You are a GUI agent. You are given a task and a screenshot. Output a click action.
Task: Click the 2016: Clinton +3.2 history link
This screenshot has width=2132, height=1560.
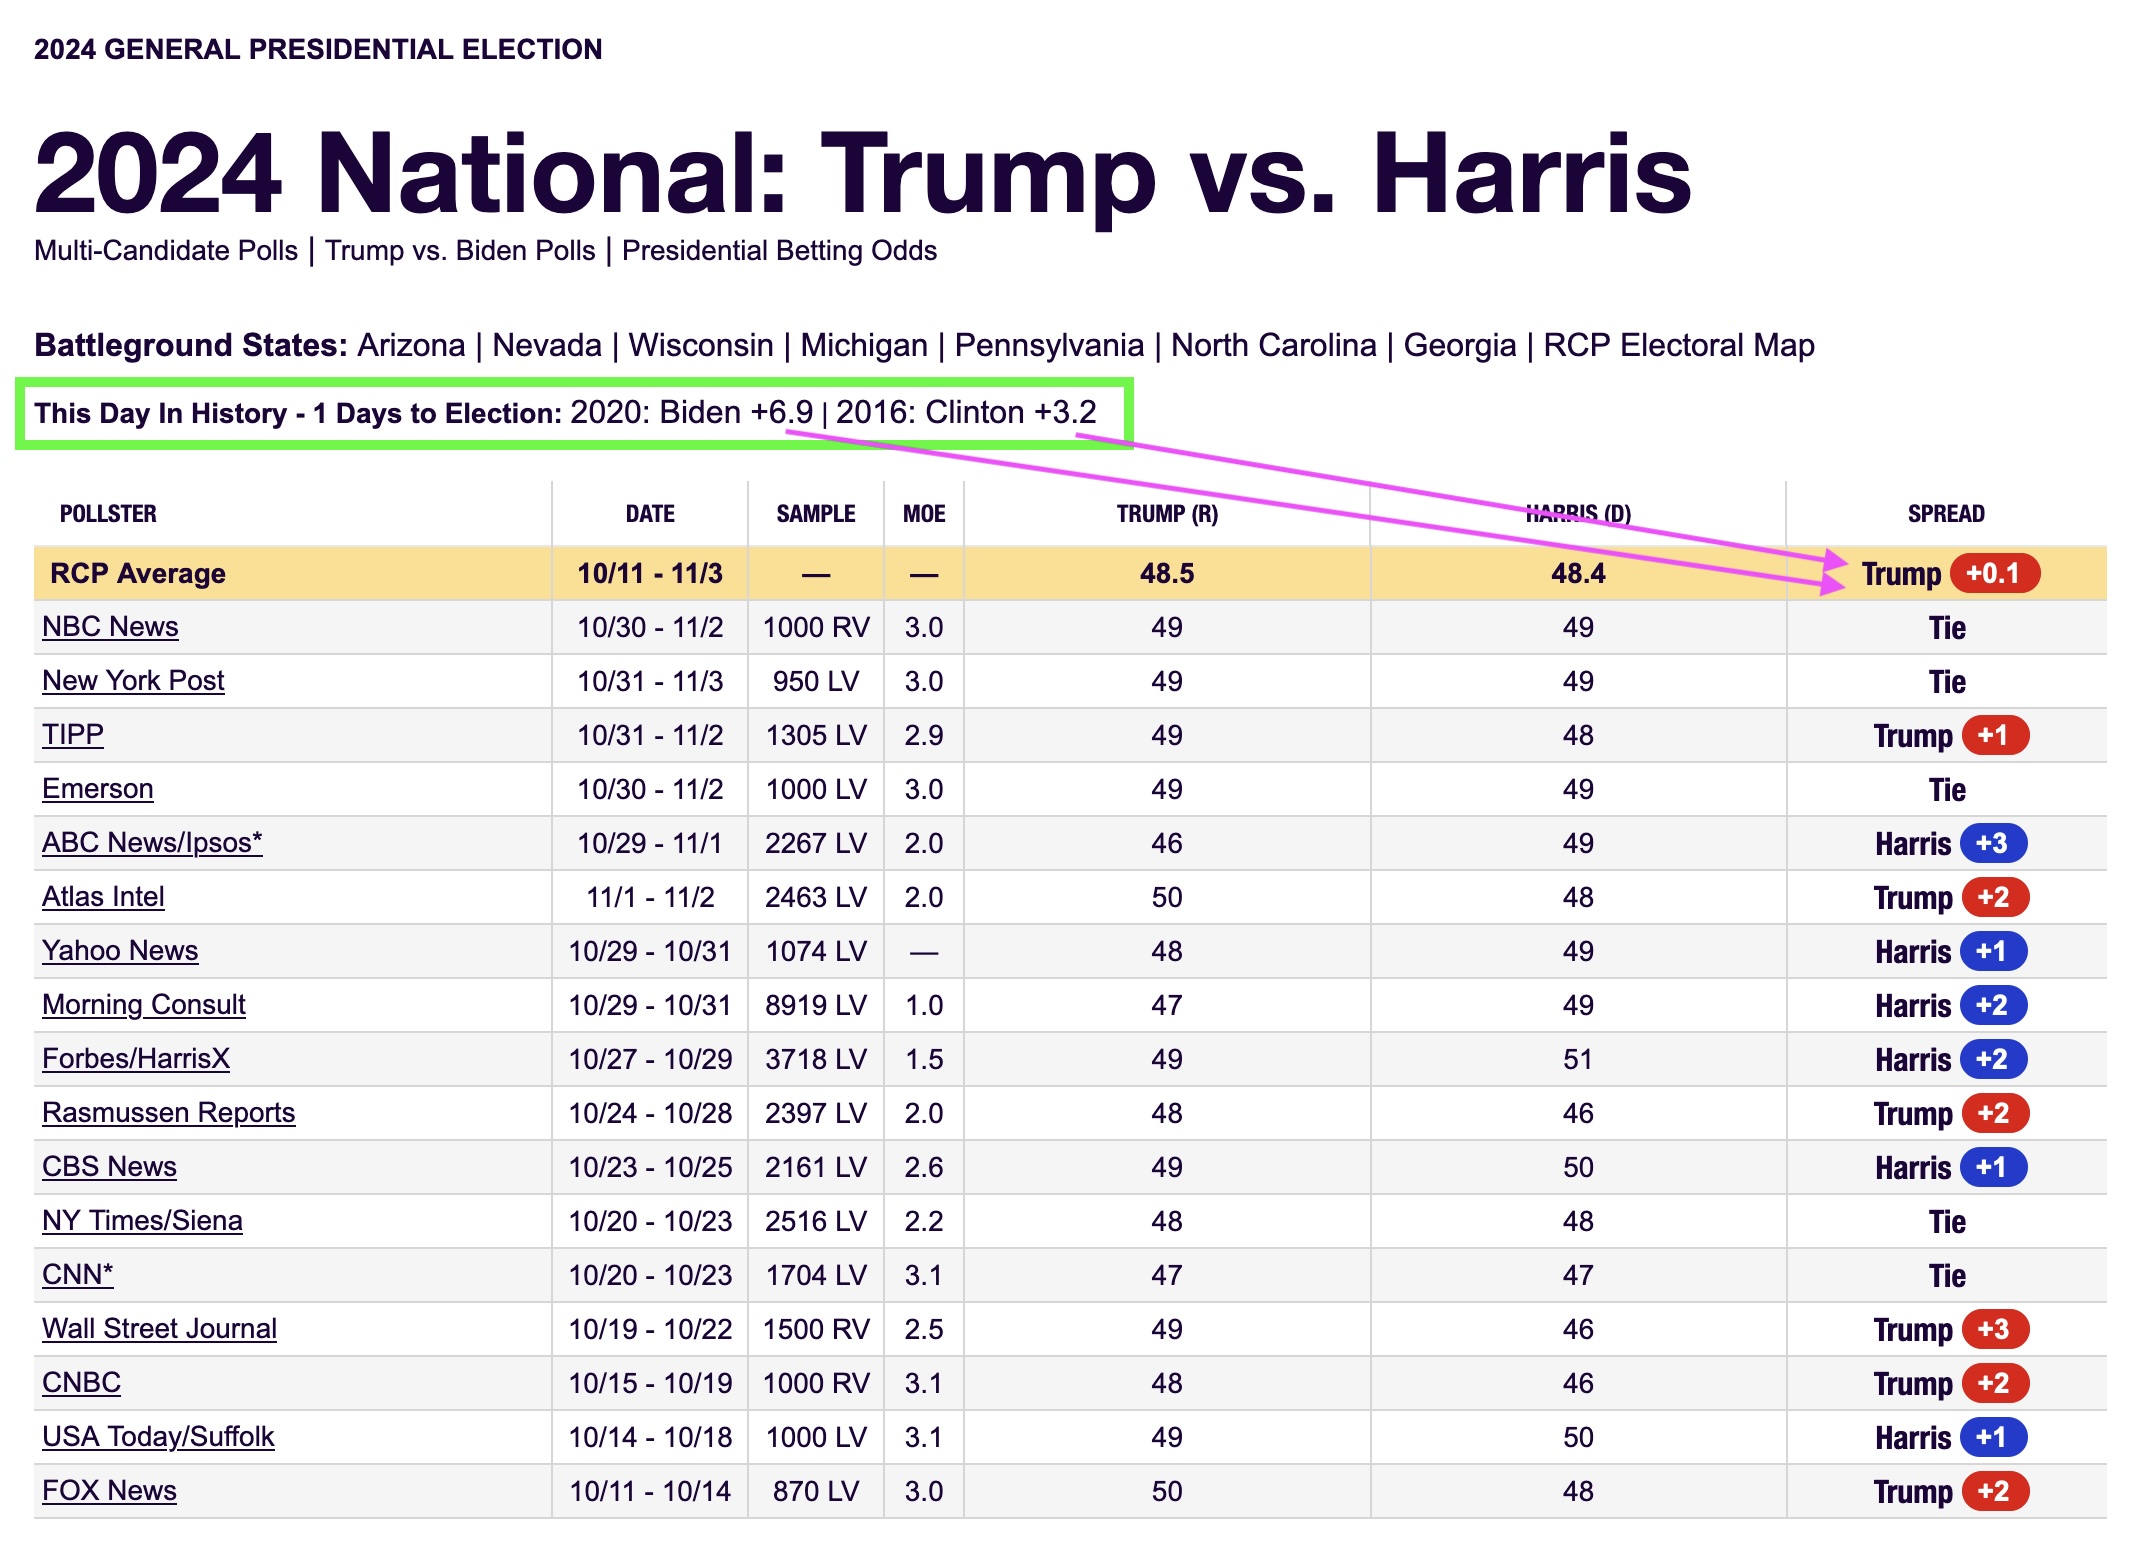pyautogui.click(x=966, y=412)
